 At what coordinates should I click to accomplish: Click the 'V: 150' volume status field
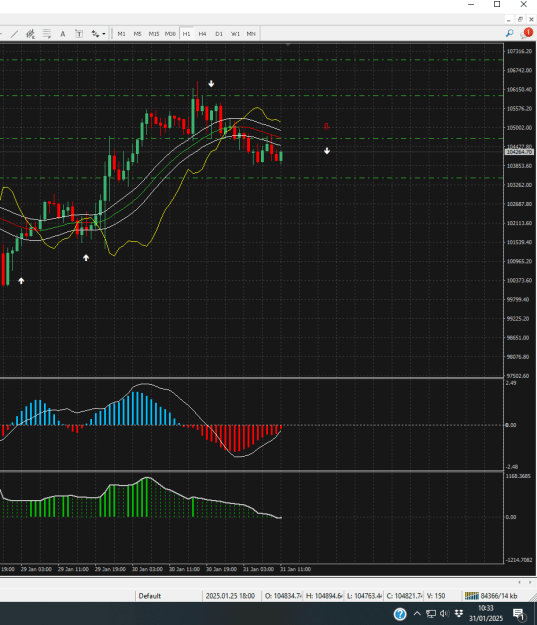pos(436,596)
